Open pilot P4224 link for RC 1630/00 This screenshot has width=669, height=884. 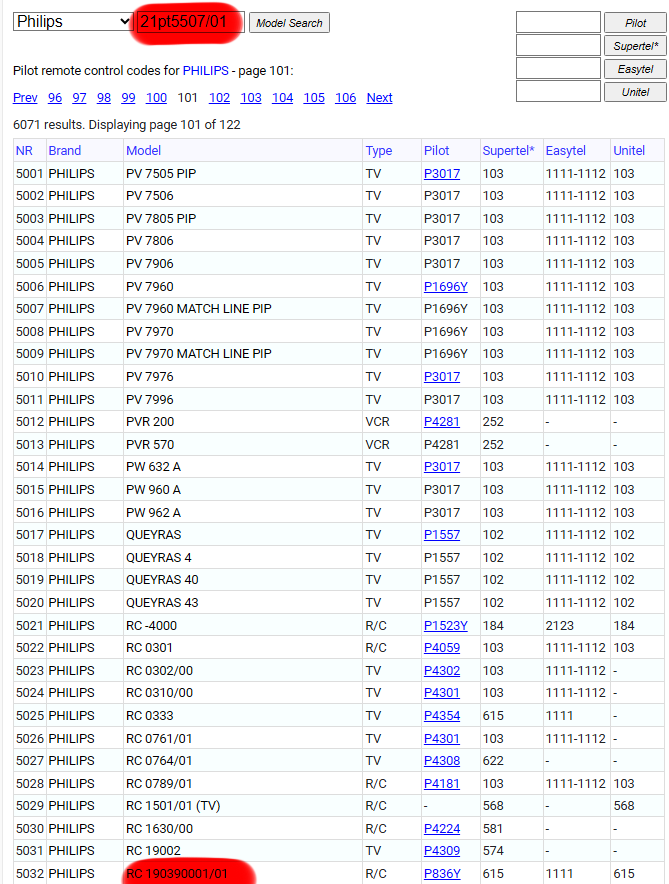441,829
